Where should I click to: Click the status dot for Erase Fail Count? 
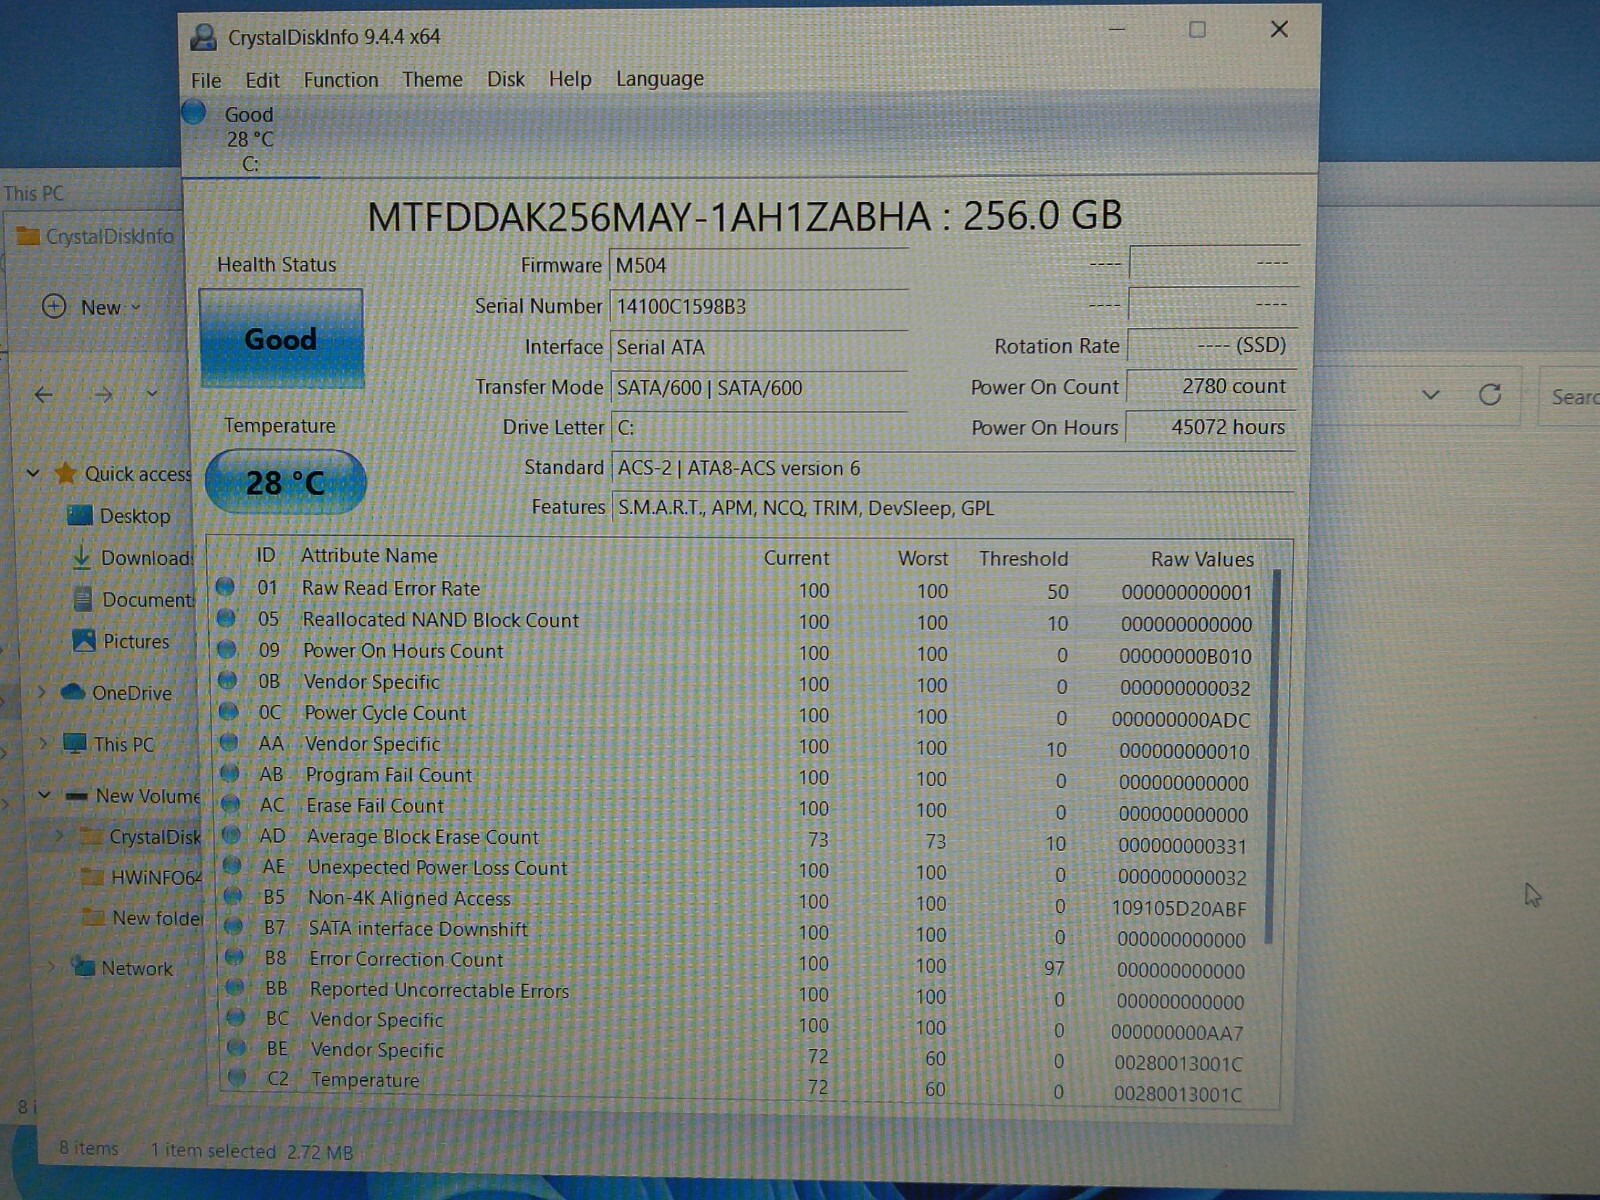pos(230,804)
